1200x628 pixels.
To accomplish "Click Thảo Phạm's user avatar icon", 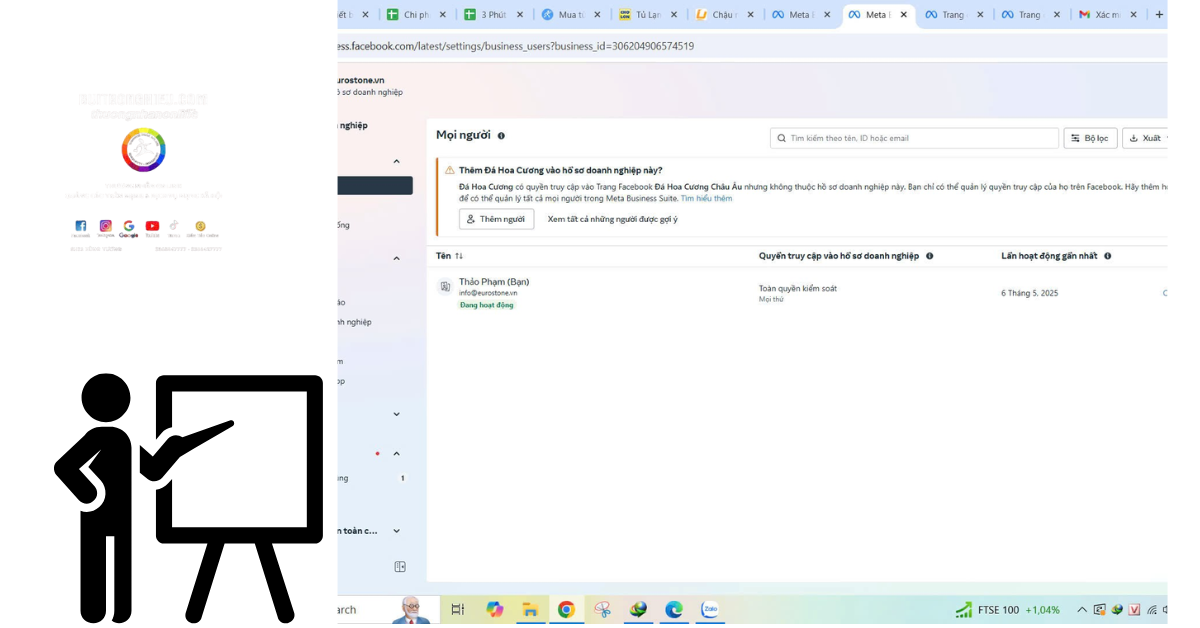I will click(x=445, y=287).
